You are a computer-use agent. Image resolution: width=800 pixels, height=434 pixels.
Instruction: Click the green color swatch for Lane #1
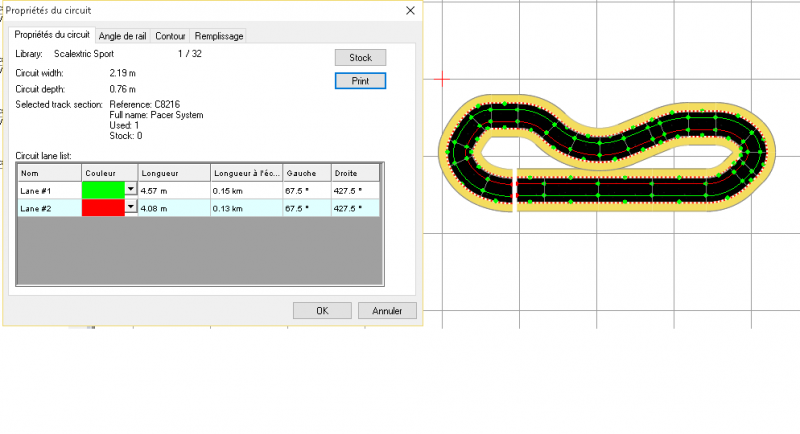pyautogui.click(x=103, y=190)
